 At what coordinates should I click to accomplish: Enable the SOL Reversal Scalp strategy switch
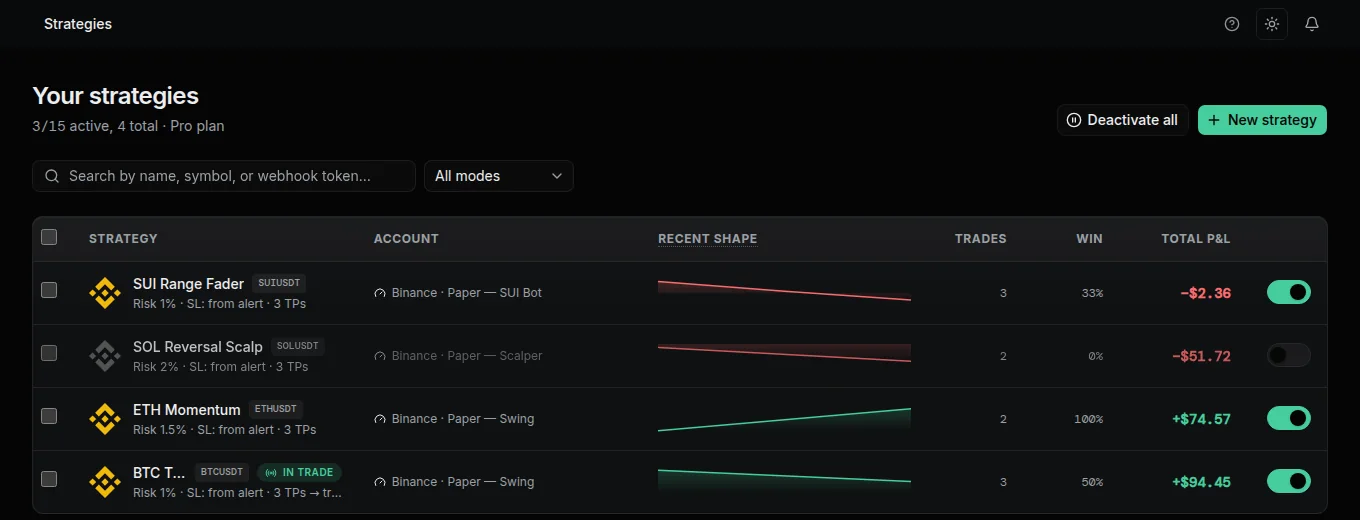pyautogui.click(x=1289, y=355)
